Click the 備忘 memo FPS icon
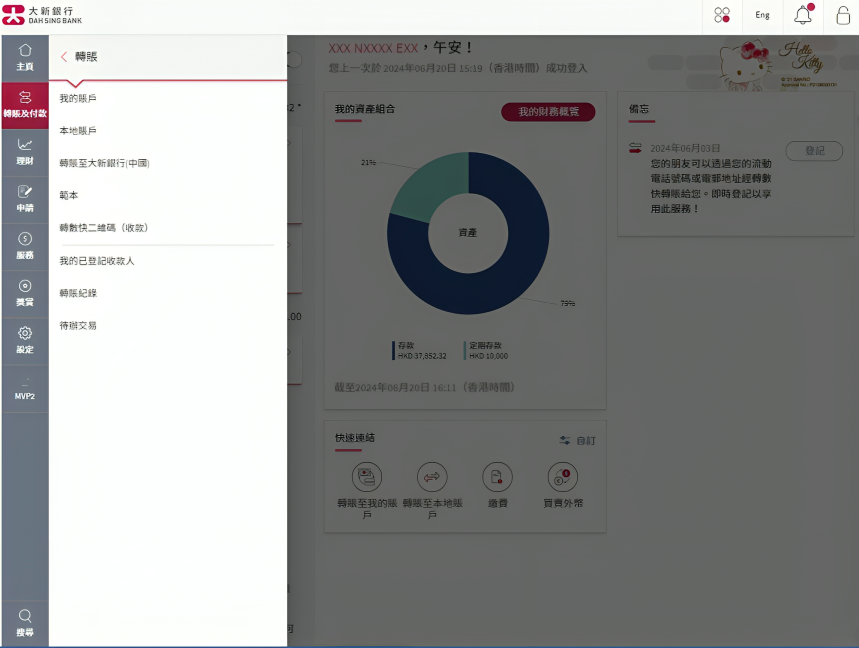The width and height of the screenshot is (859, 648). (635, 148)
